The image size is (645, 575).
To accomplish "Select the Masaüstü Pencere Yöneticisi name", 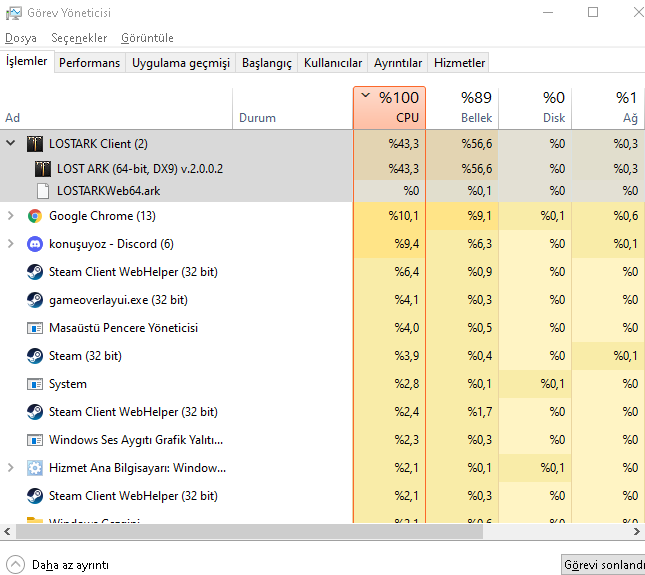I will (x=123, y=328).
